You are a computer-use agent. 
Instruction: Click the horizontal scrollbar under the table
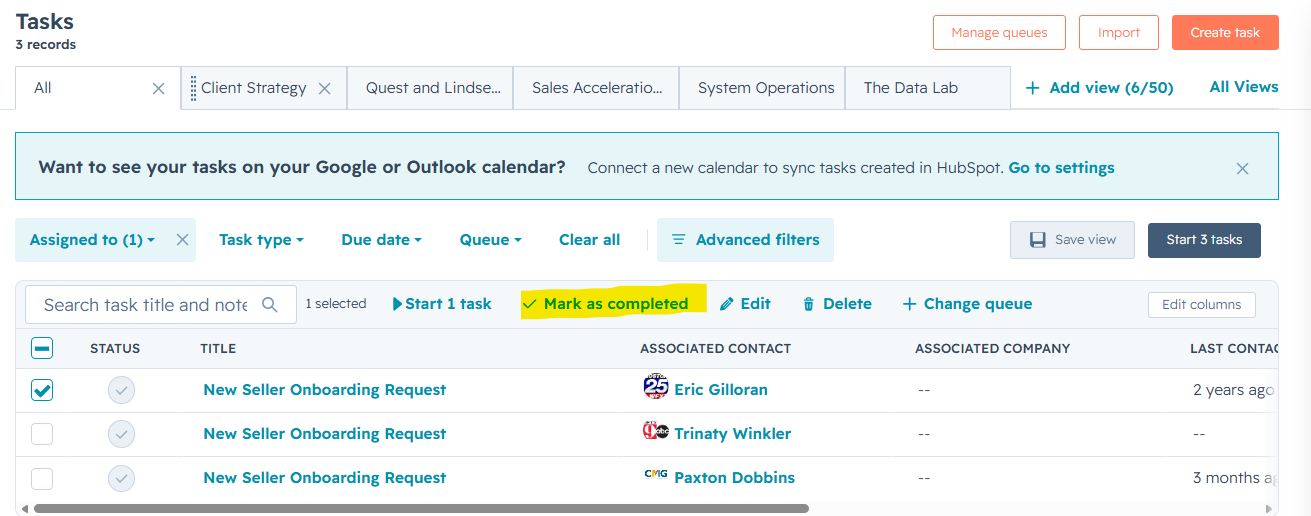(421, 508)
